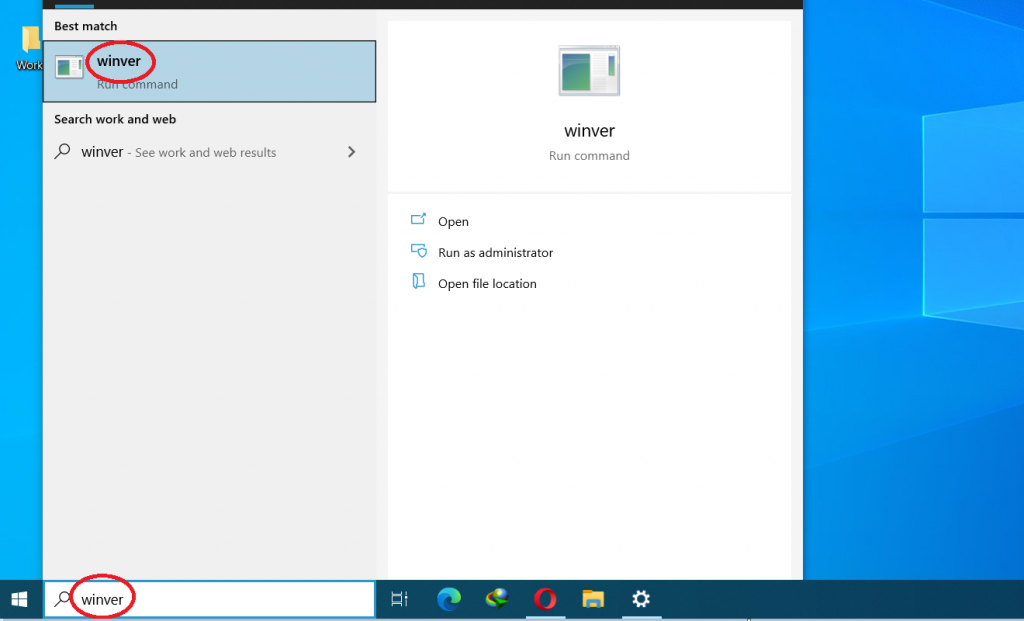Screen dimensions: 1024x621
Task: Click the Run as administrator shield icon
Action: coord(419,251)
